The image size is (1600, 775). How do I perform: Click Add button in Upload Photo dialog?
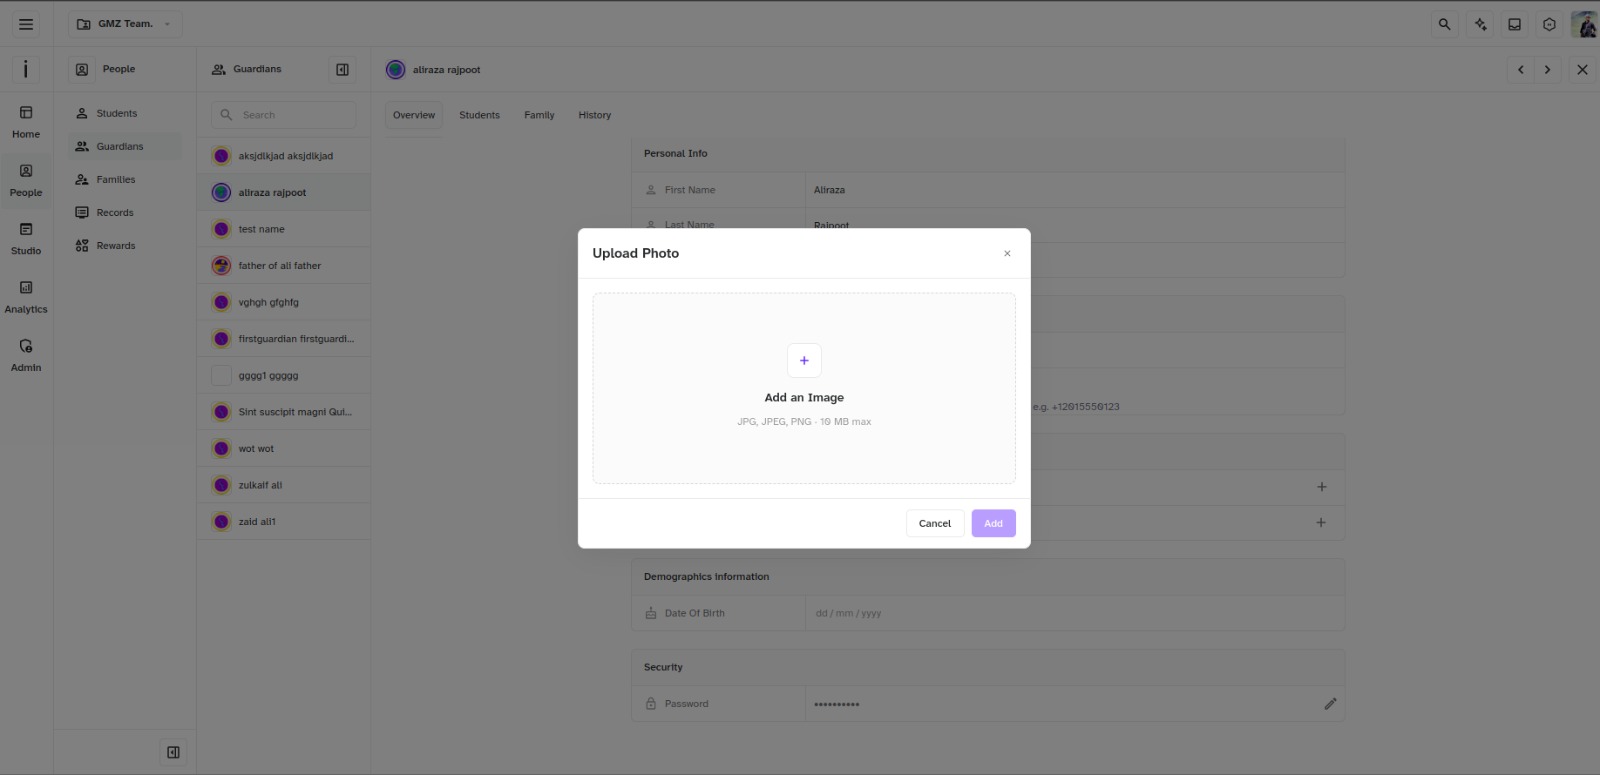pos(993,523)
